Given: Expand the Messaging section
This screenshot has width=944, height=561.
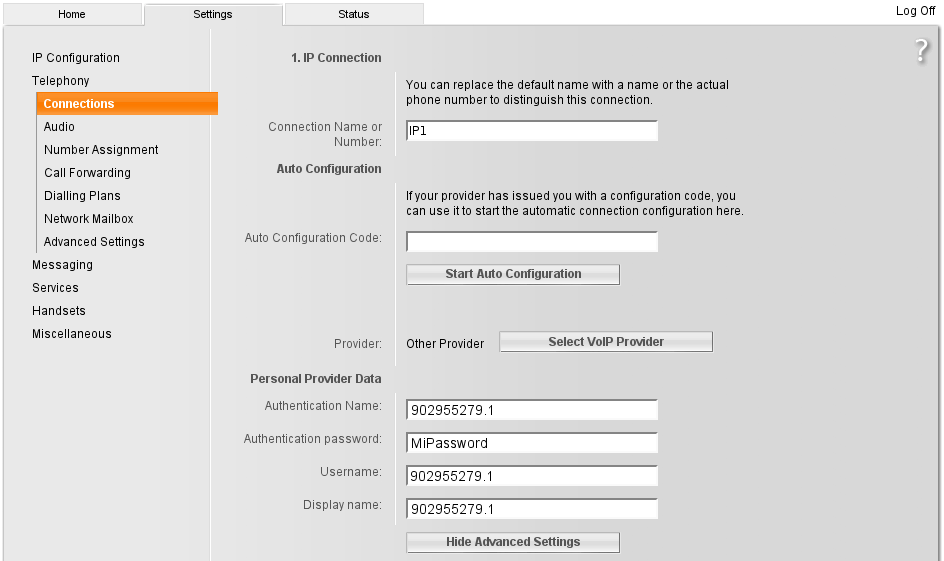Looking at the screenshot, I should [62, 265].
